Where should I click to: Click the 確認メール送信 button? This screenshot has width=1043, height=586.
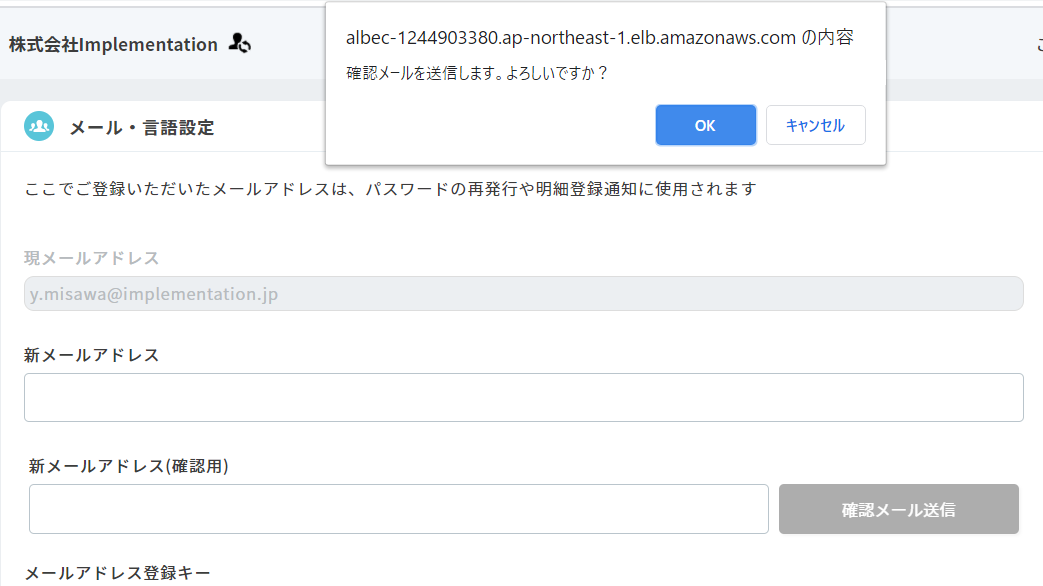(x=899, y=509)
